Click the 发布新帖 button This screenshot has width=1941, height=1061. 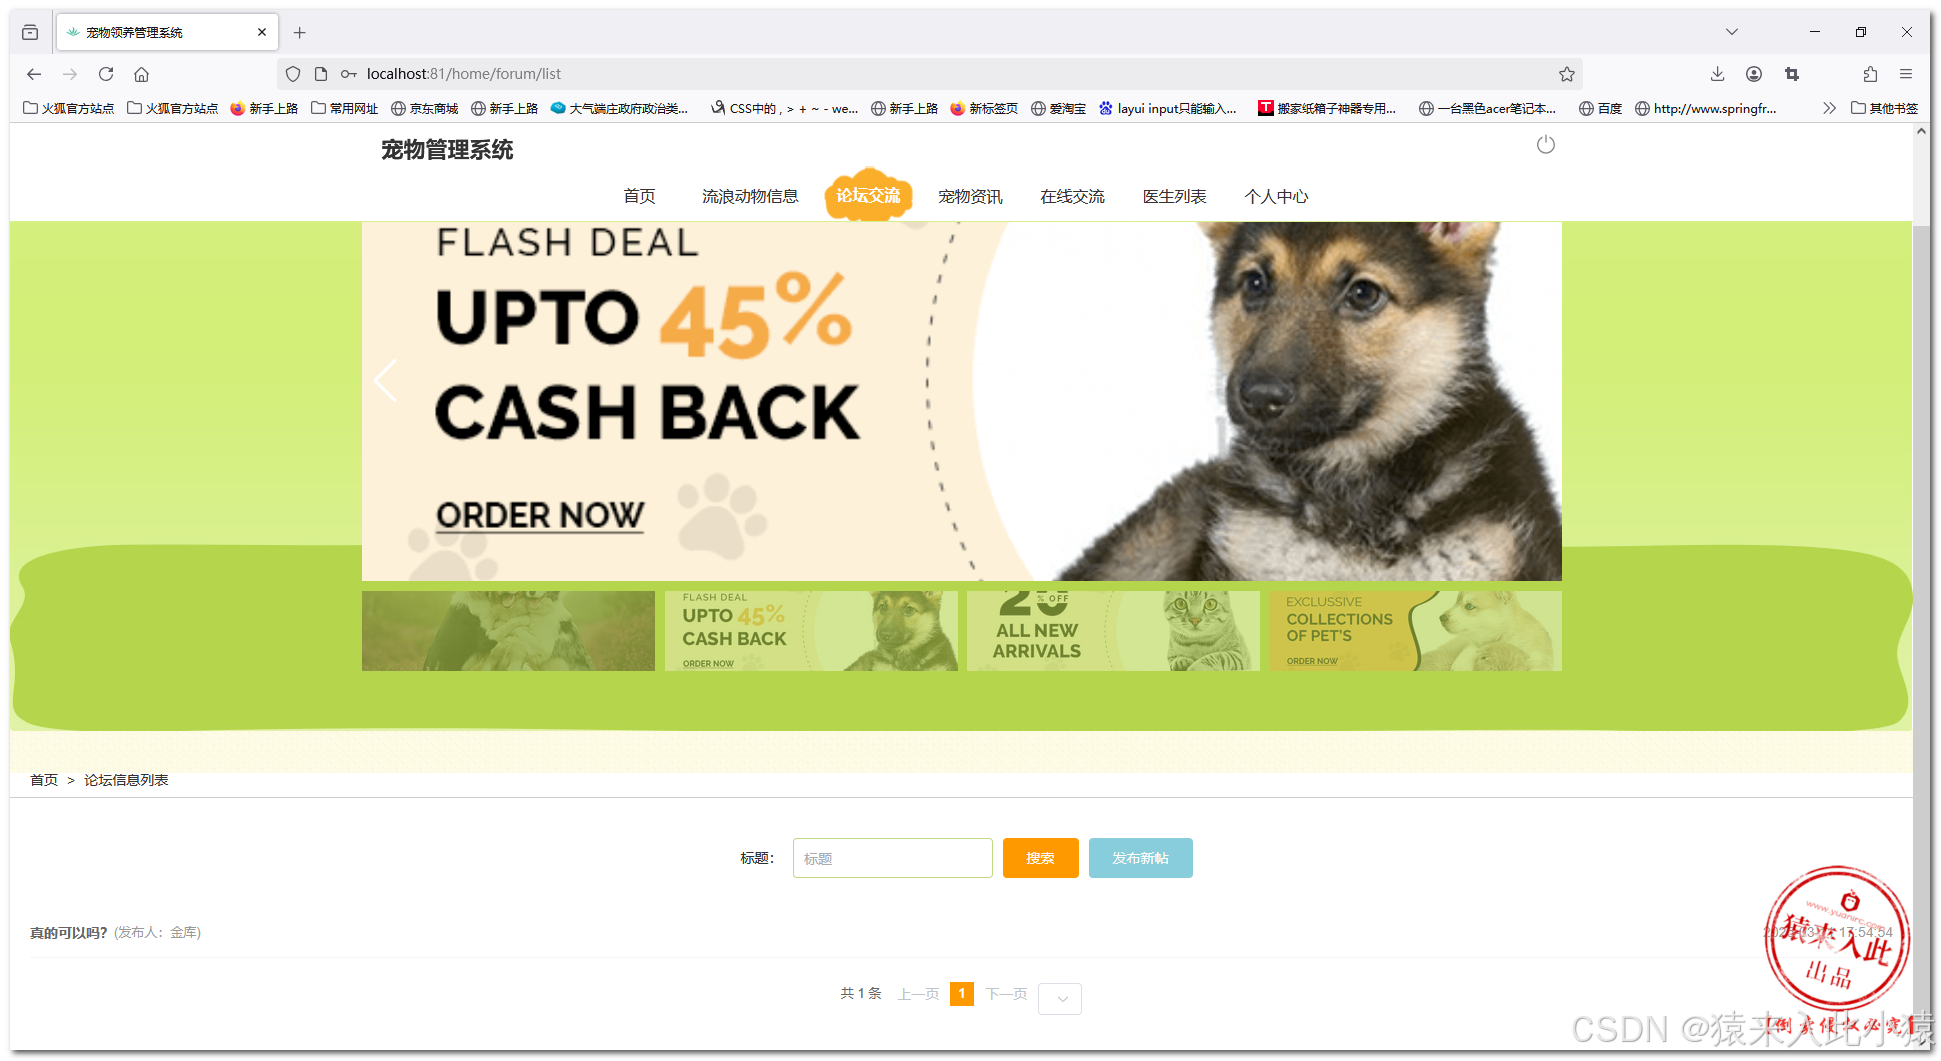1141,858
